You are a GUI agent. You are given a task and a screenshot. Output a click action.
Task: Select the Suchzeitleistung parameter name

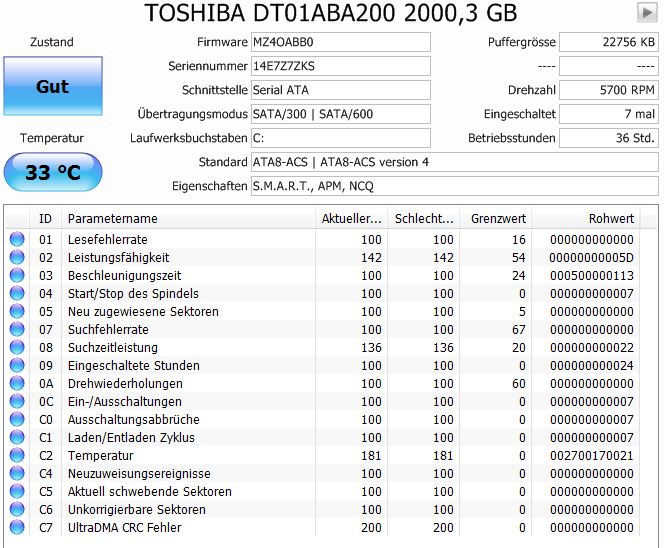pos(113,348)
